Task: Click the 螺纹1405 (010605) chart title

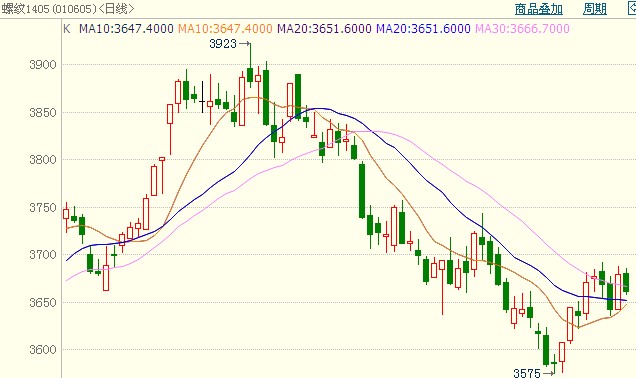Action: tap(68, 9)
